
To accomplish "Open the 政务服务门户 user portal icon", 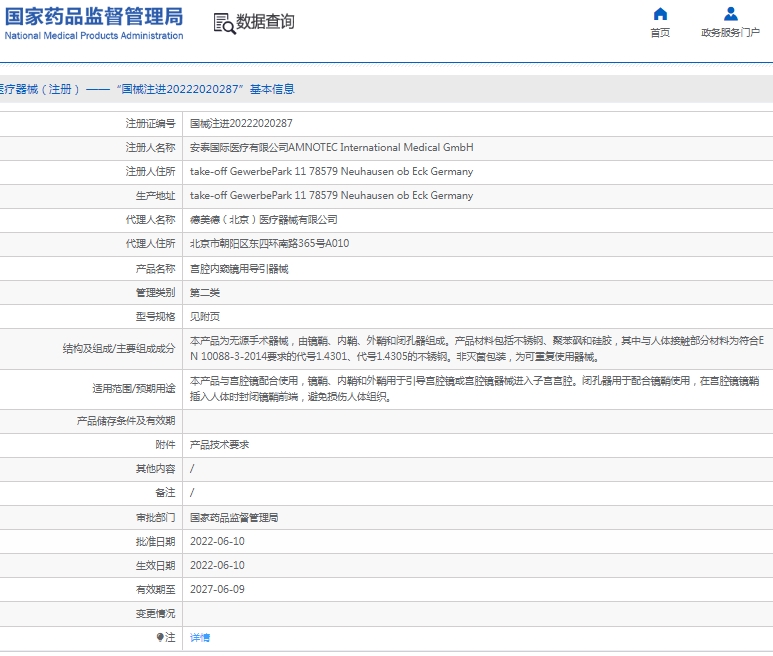I will (731, 14).
